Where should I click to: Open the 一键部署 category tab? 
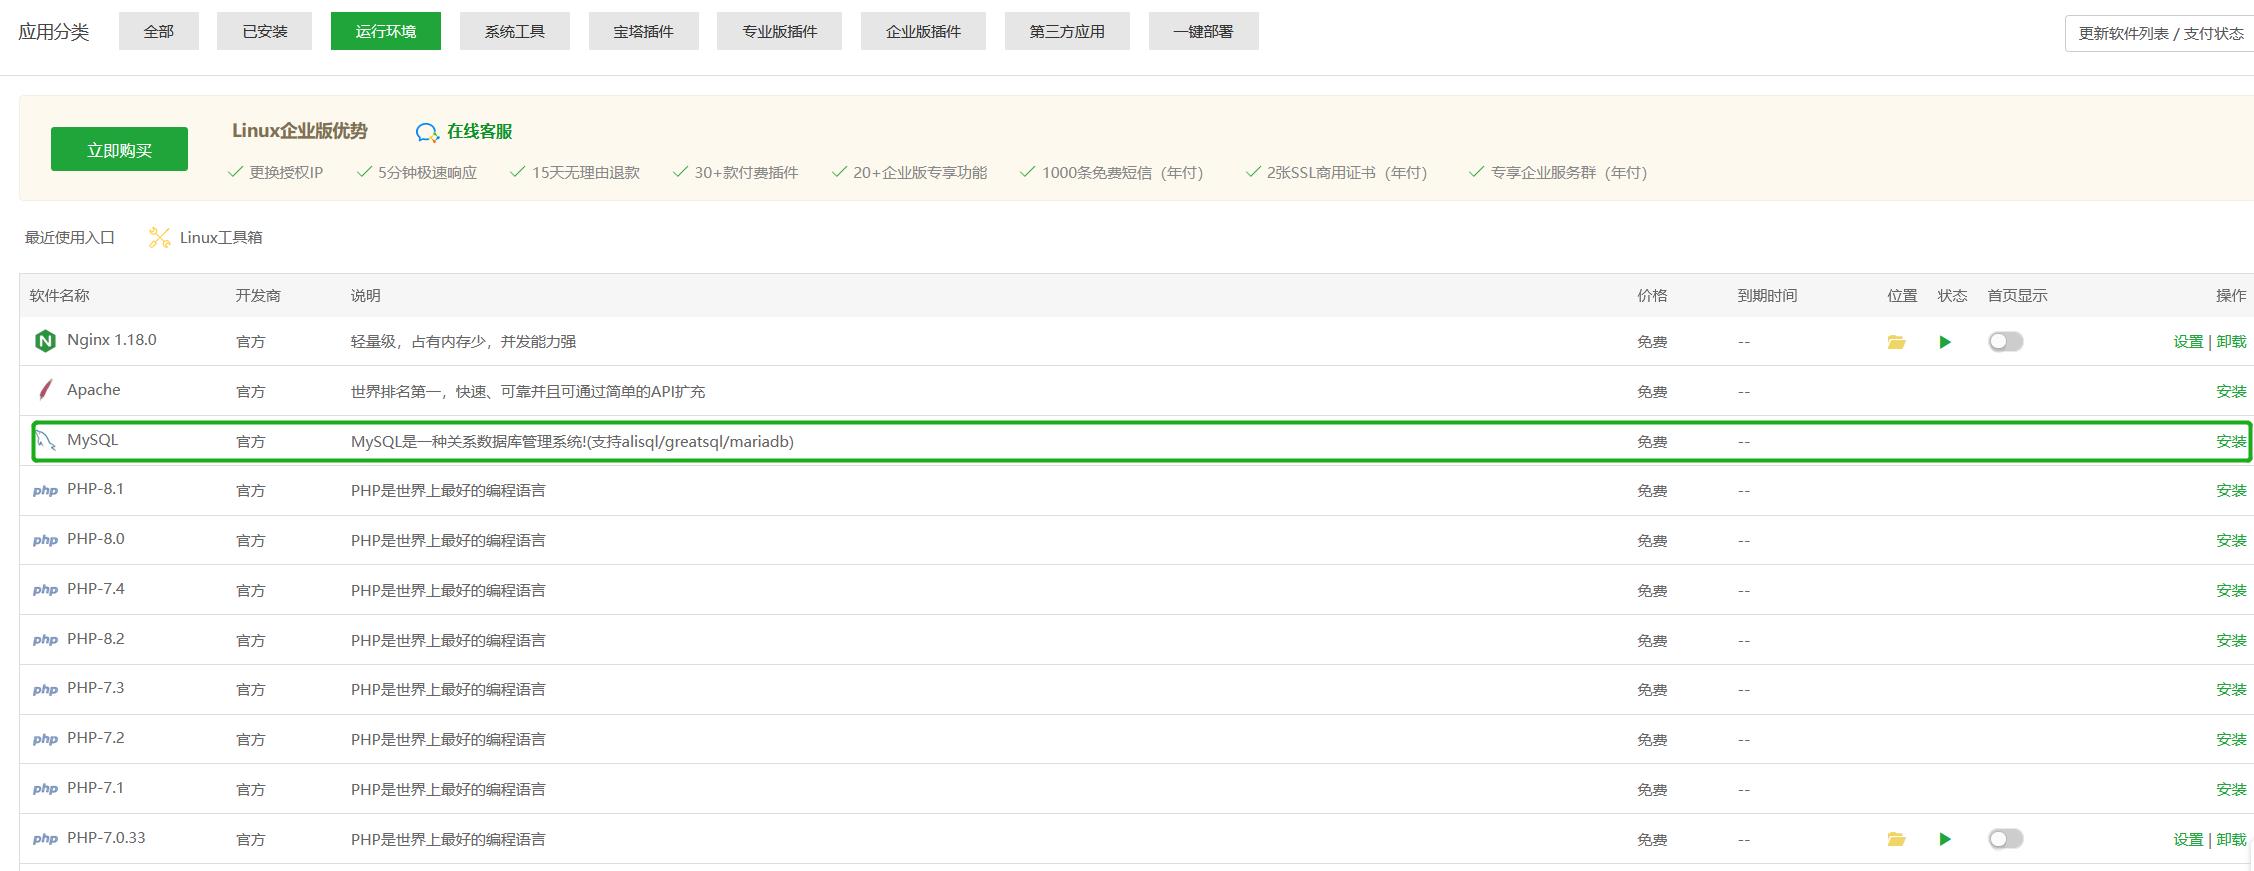pyautogui.click(x=1203, y=31)
